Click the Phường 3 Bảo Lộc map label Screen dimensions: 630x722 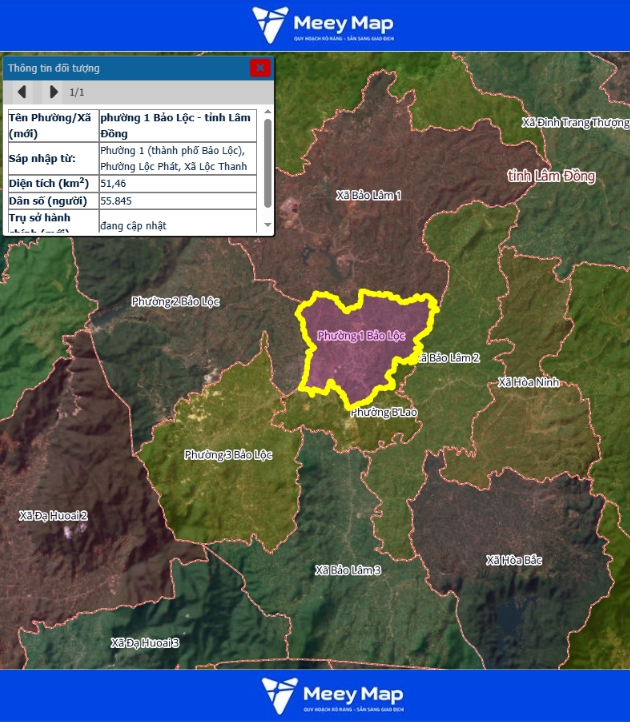228,455
